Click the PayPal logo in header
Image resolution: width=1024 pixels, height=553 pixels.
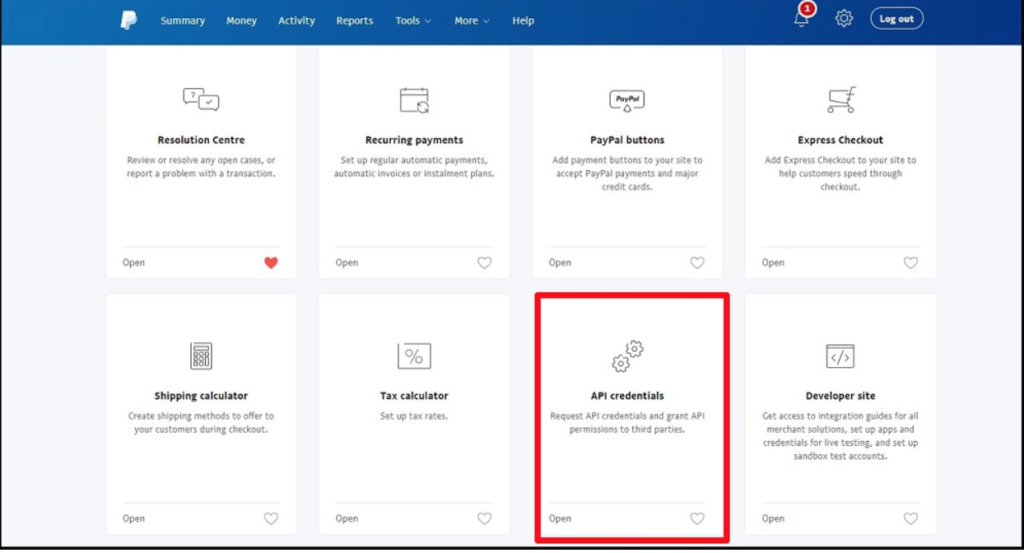click(129, 20)
